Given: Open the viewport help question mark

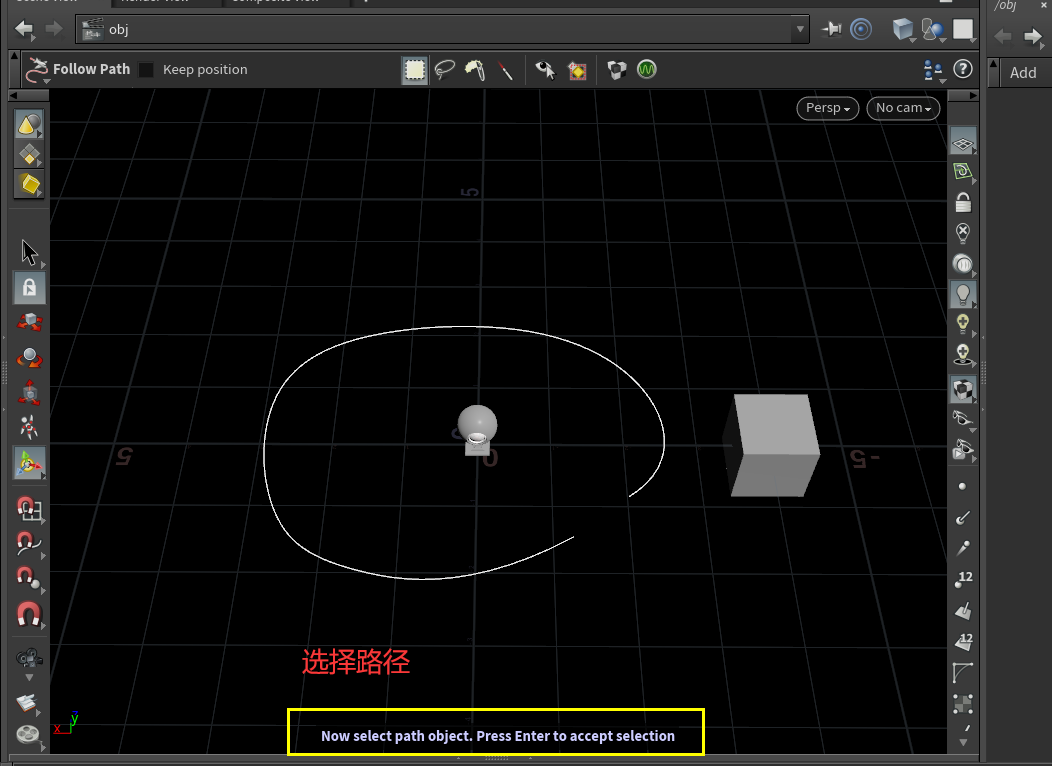Looking at the screenshot, I should [963, 69].
